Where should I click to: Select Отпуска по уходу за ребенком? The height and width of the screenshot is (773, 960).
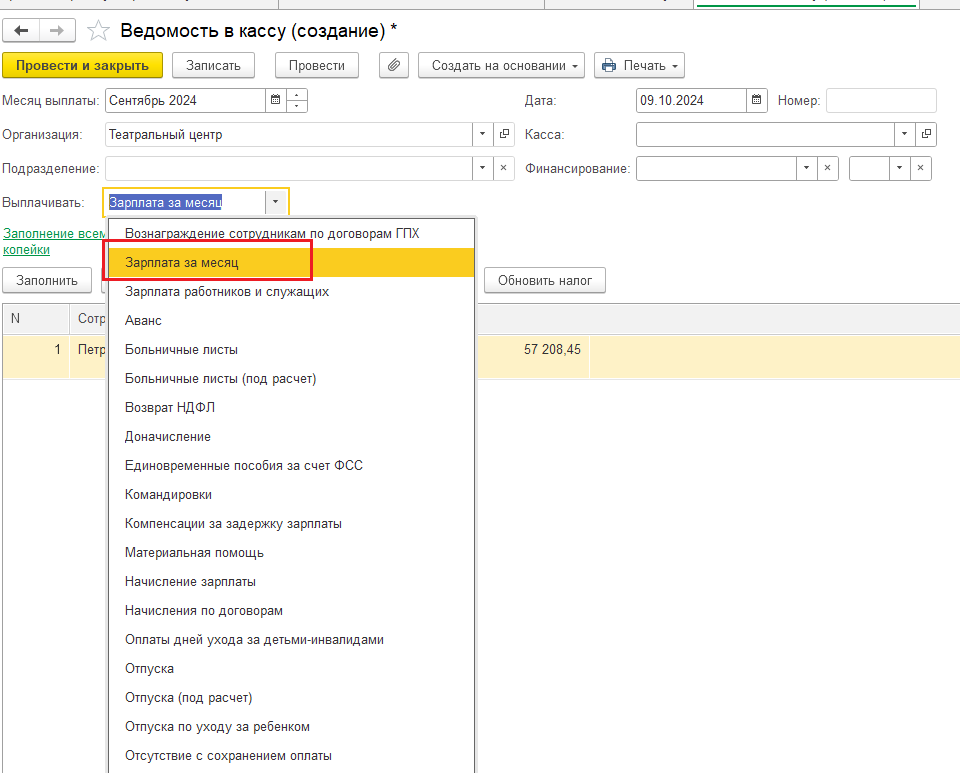(291, 726)
